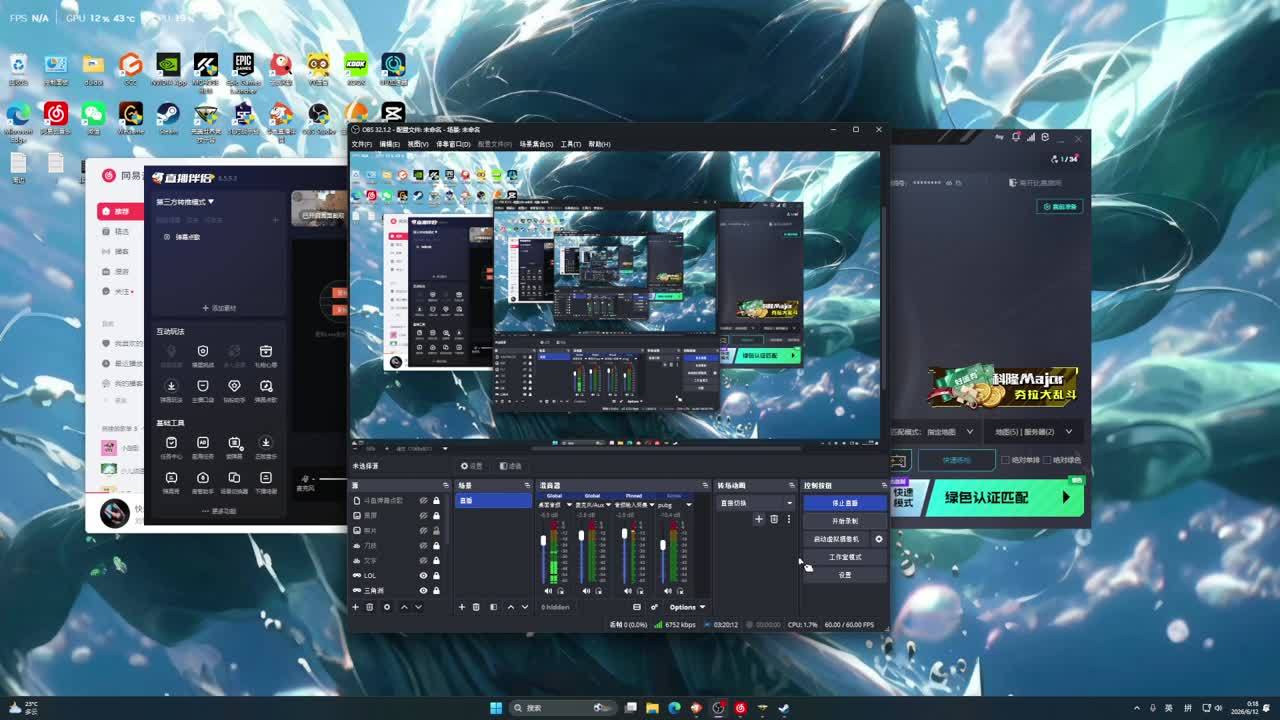
Task: Open virtual camera settings gear
Action: coord(879,539)
